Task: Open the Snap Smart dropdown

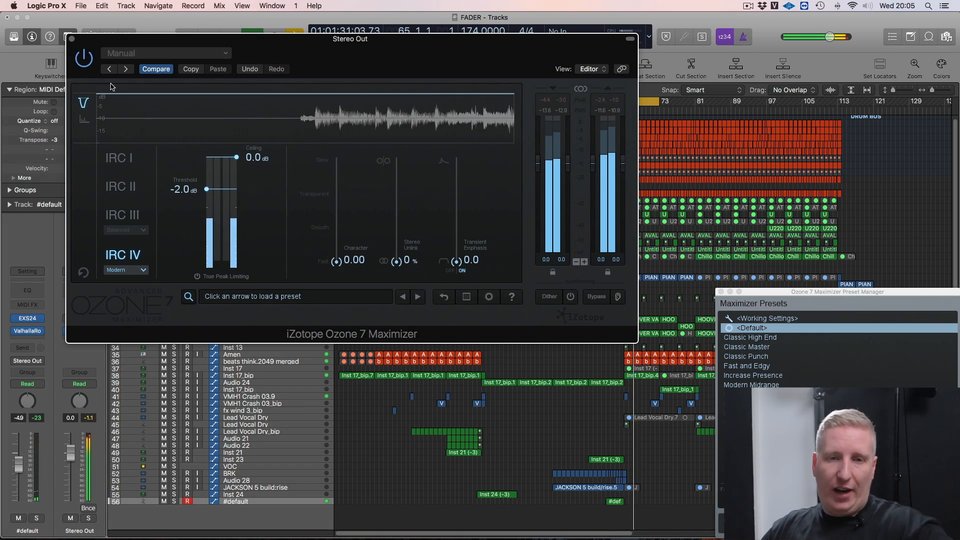Action: coord(713,90)
